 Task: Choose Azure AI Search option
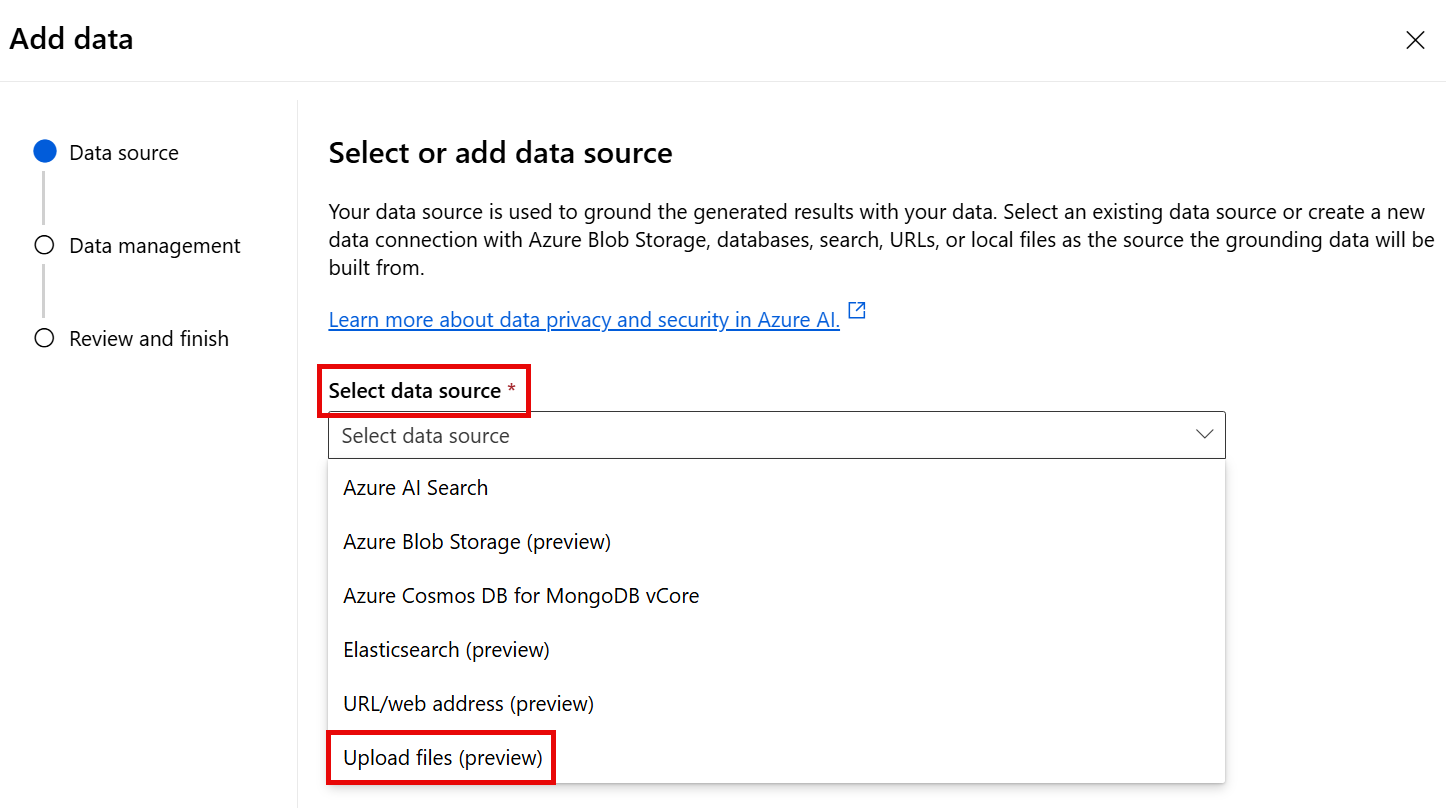[776, 488]
